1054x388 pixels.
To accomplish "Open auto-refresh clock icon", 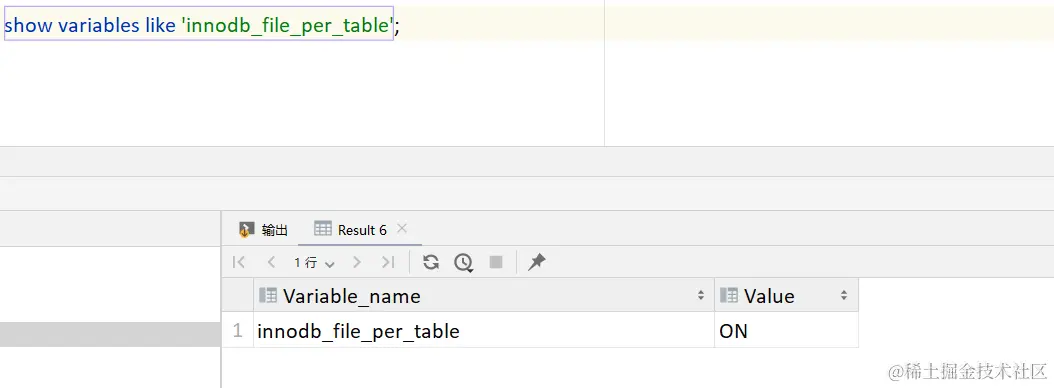I will [463, 262].
